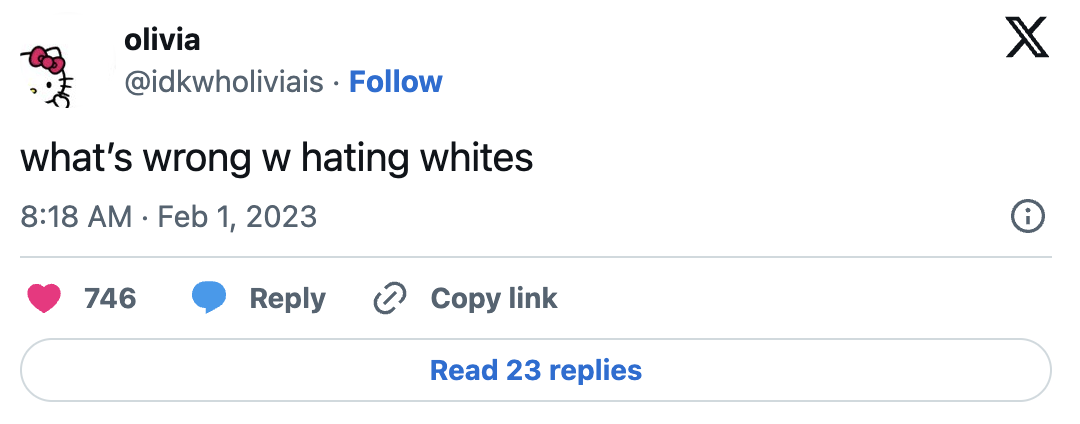Open the Twitter info circle icon

(1028, 216)
